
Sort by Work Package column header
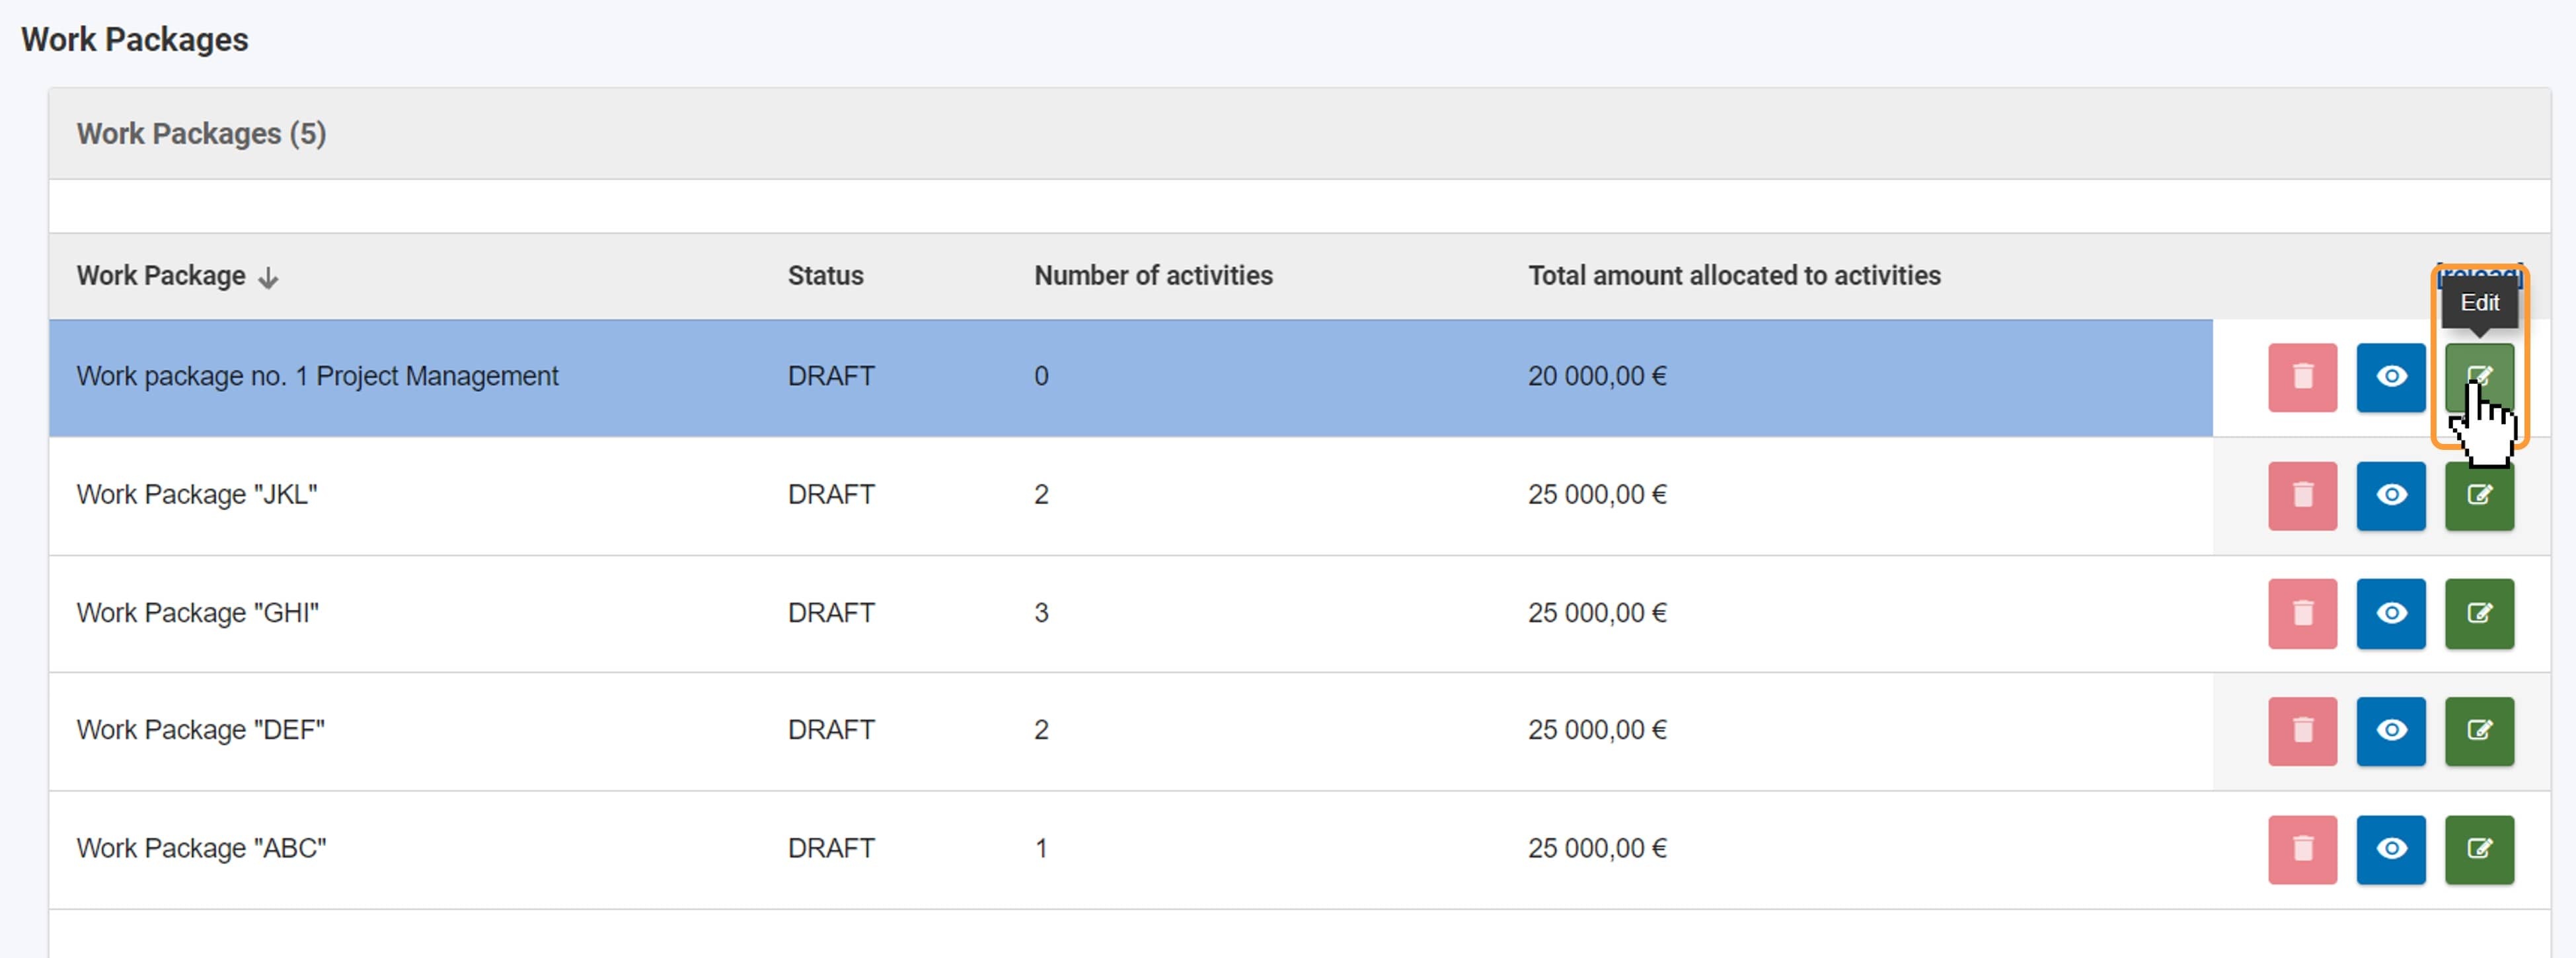[x=177, y=276]
